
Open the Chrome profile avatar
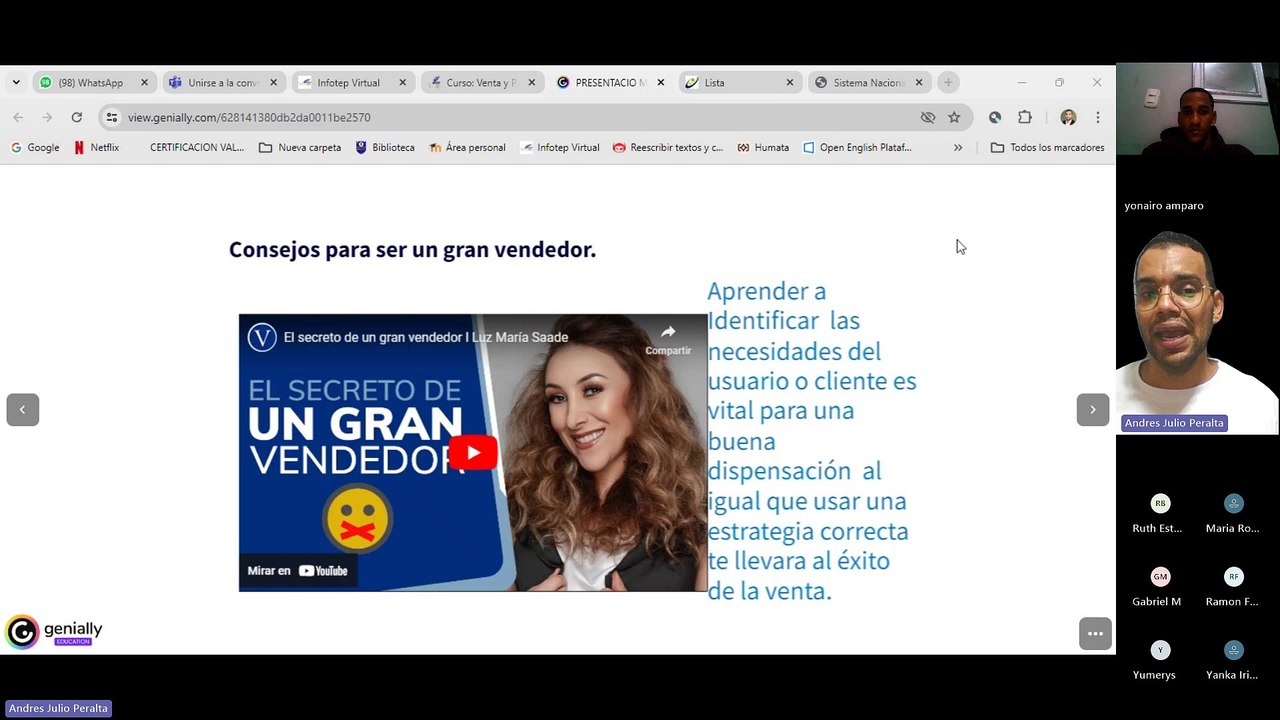[1068, 117]
